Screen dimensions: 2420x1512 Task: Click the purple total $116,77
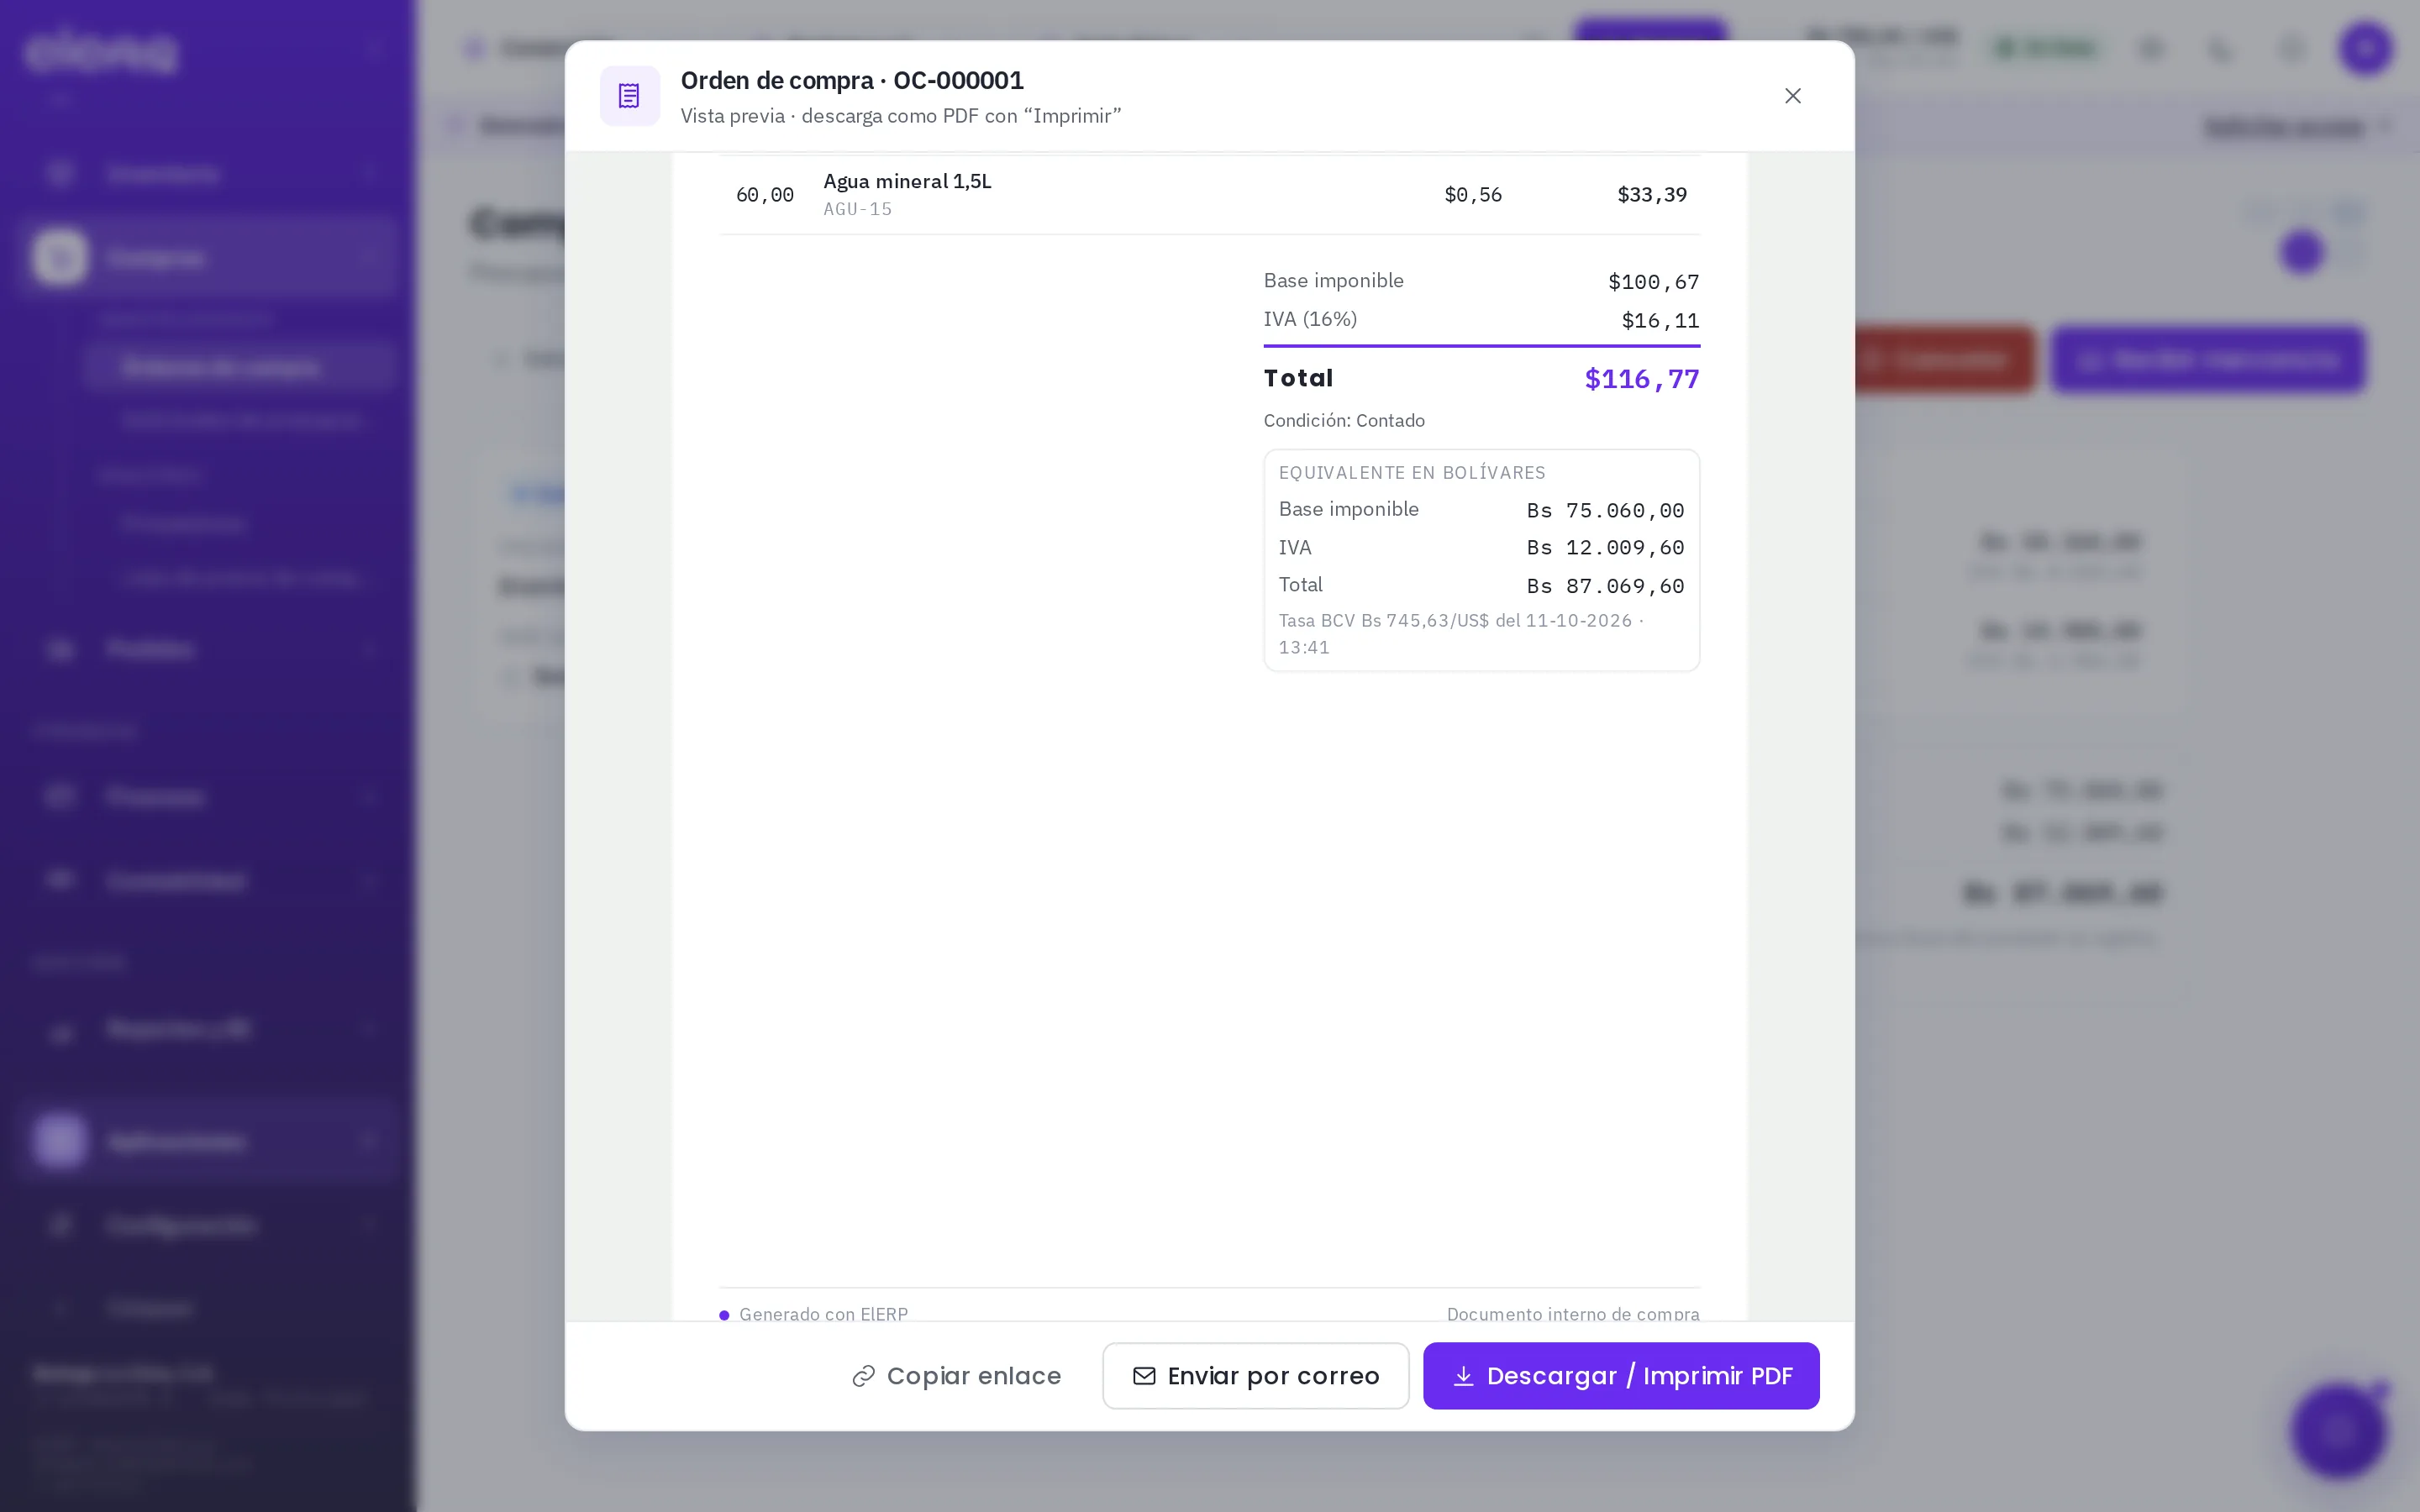tap(1642, 379)
